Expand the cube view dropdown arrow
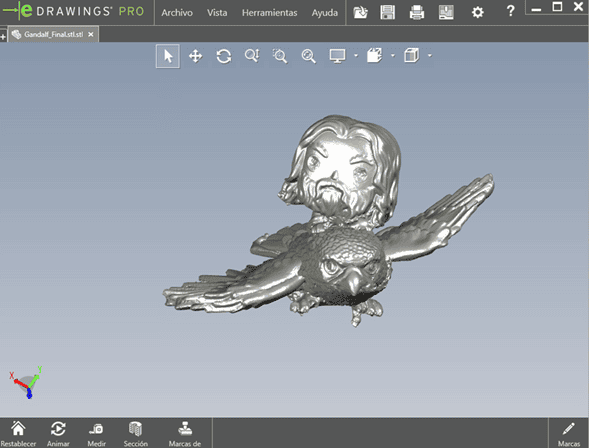The image size is (589, 448). [430, 56]
